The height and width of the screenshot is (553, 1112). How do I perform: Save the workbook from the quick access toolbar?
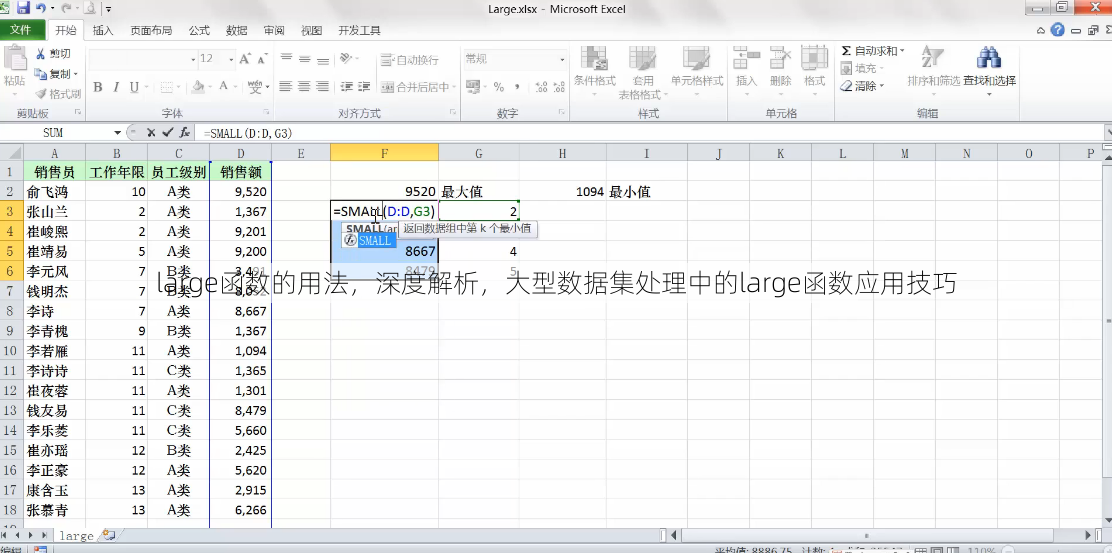point(23,9)
